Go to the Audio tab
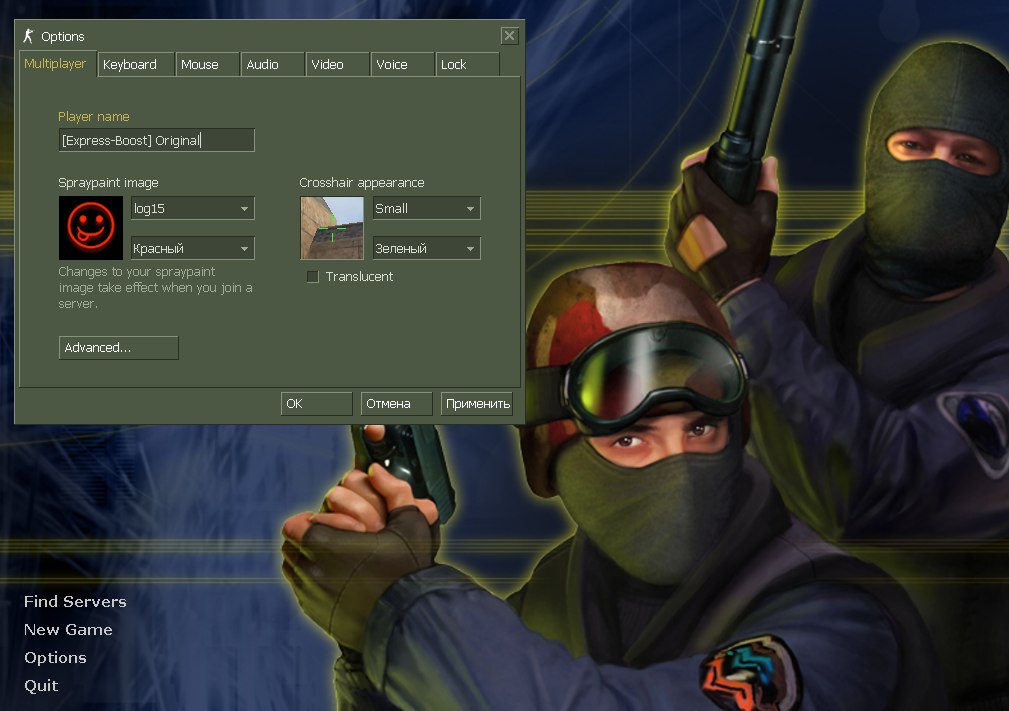The height and width of the screenshot is (711, 1009). click(x=272, y=64)
